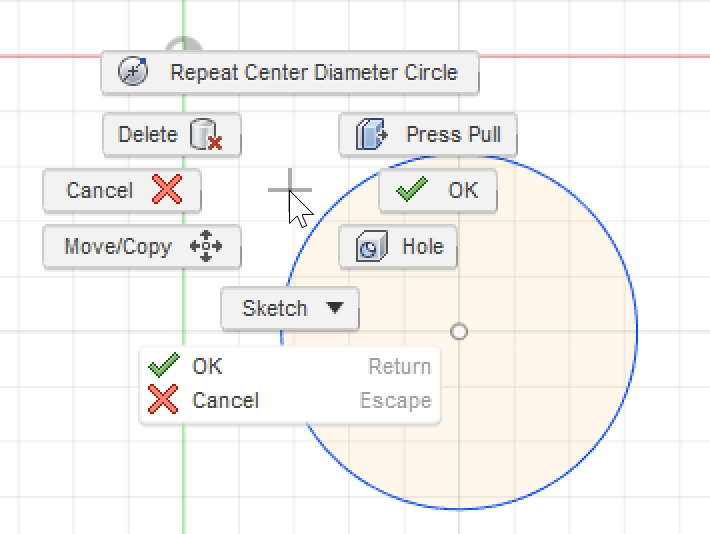Image resolution: width=710 pixels, height=534 pixels.
Task: Click the Press Pull text label
Action: click(x=453, y=135)
